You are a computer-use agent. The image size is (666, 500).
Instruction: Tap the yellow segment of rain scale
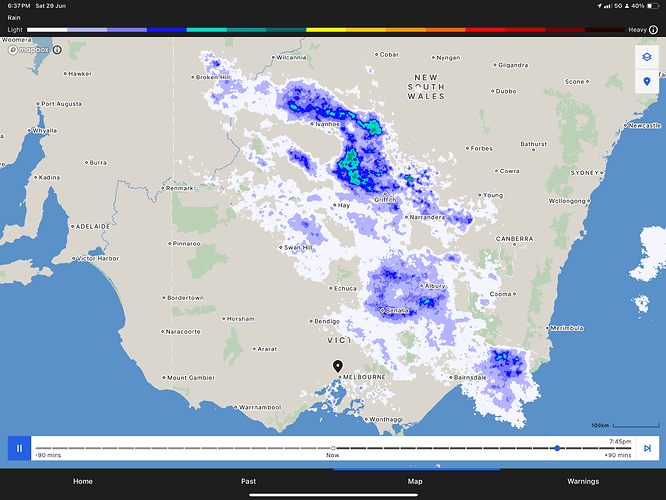tap(326, 30)
